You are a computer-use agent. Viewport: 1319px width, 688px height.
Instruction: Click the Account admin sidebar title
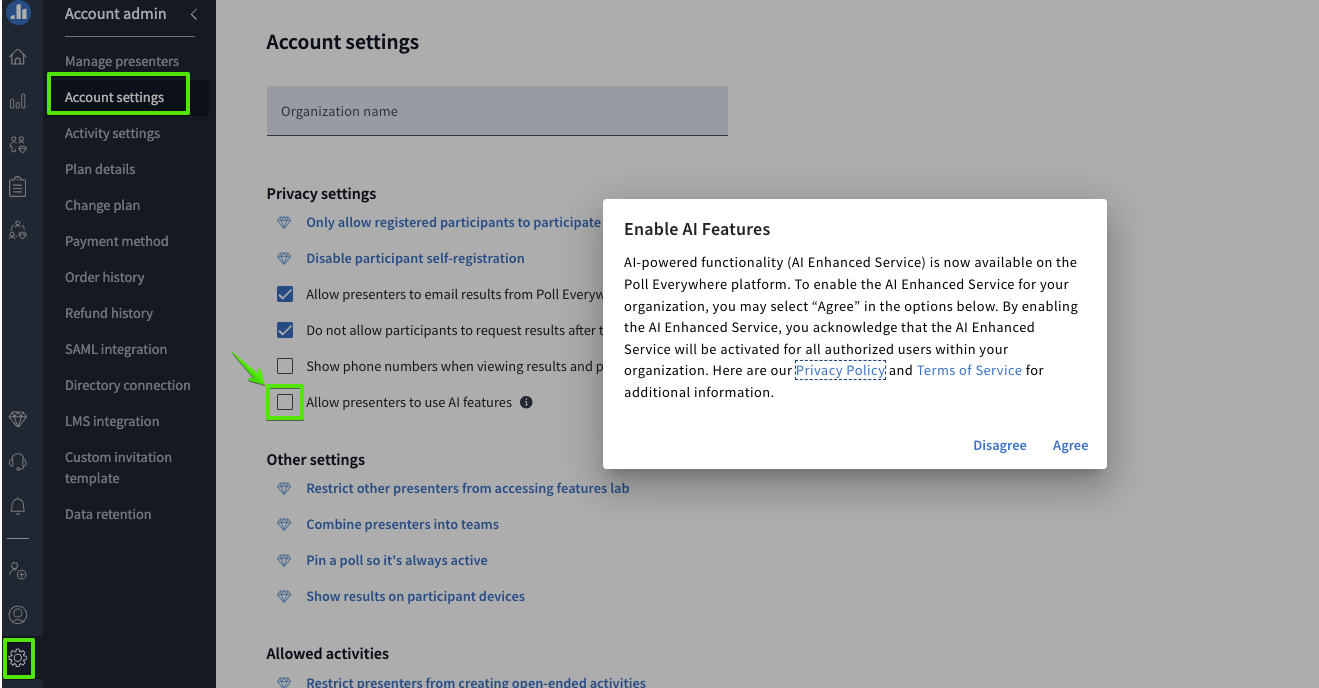click(116, 14)
